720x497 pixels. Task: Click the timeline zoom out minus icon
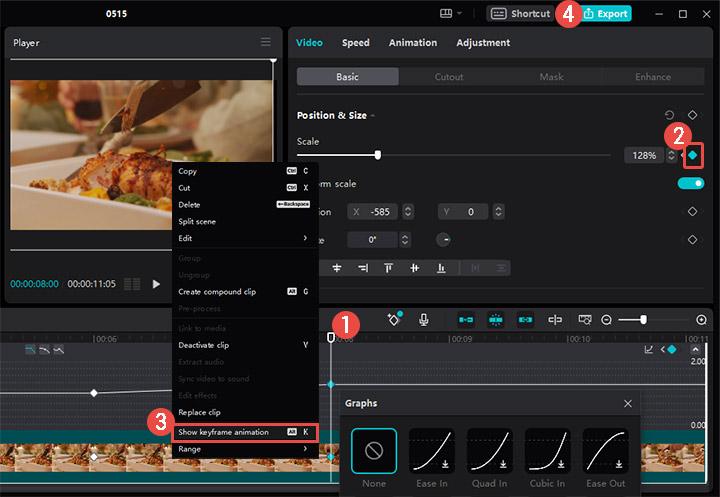point(606,319)
